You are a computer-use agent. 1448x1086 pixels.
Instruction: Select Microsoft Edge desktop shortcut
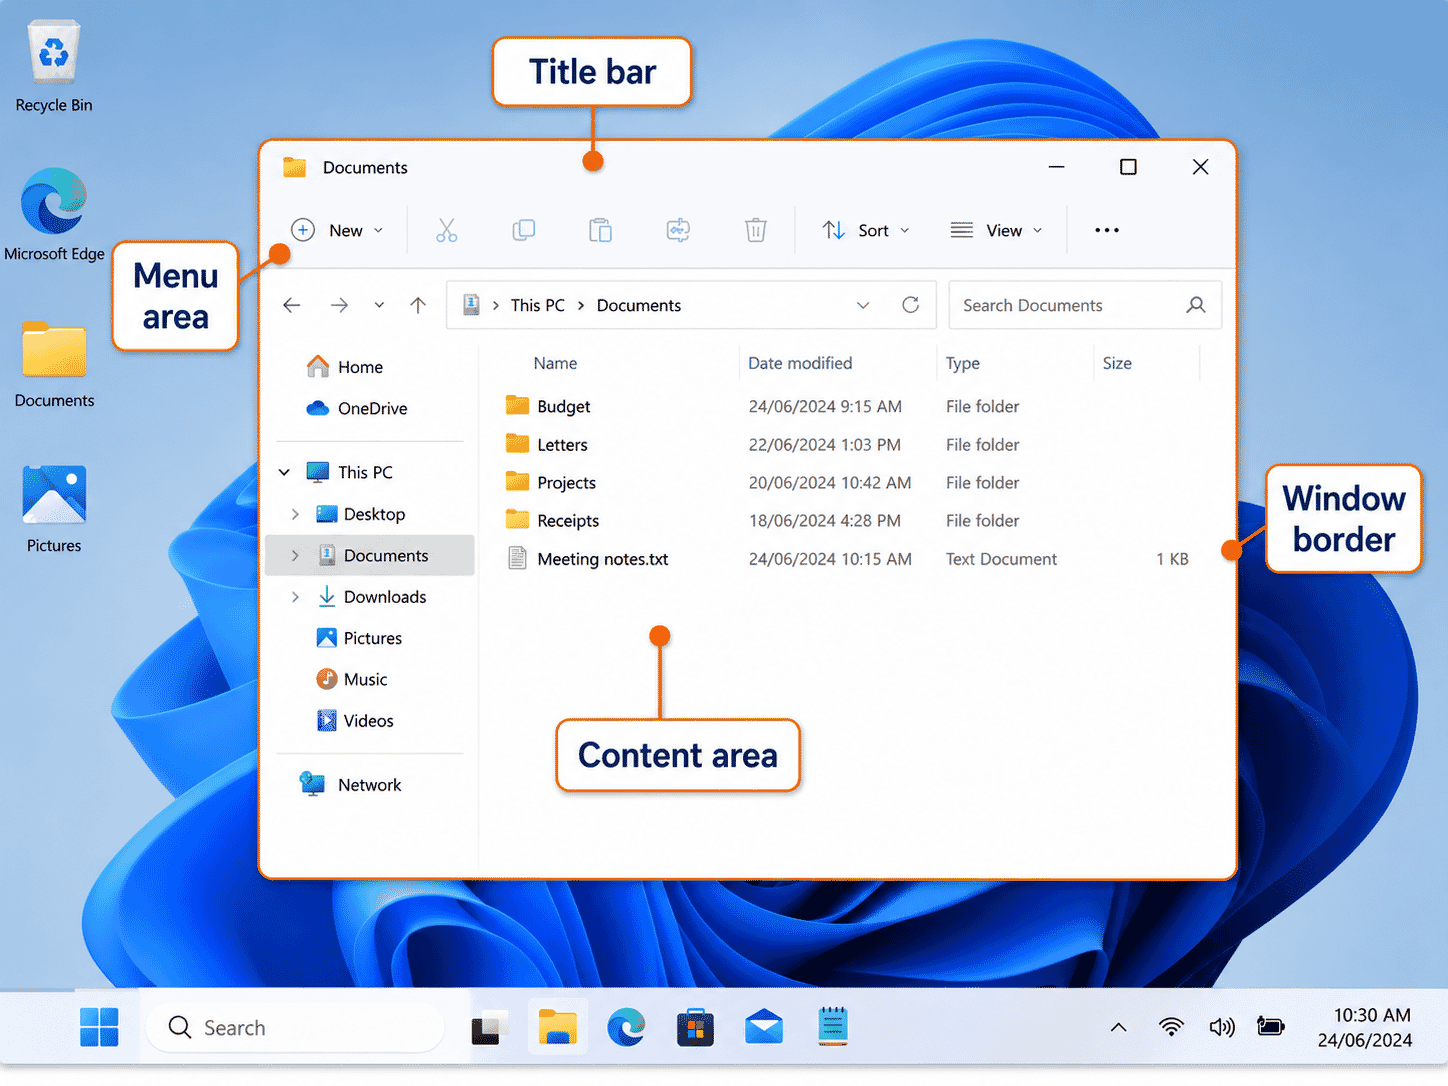coord(54,214)
